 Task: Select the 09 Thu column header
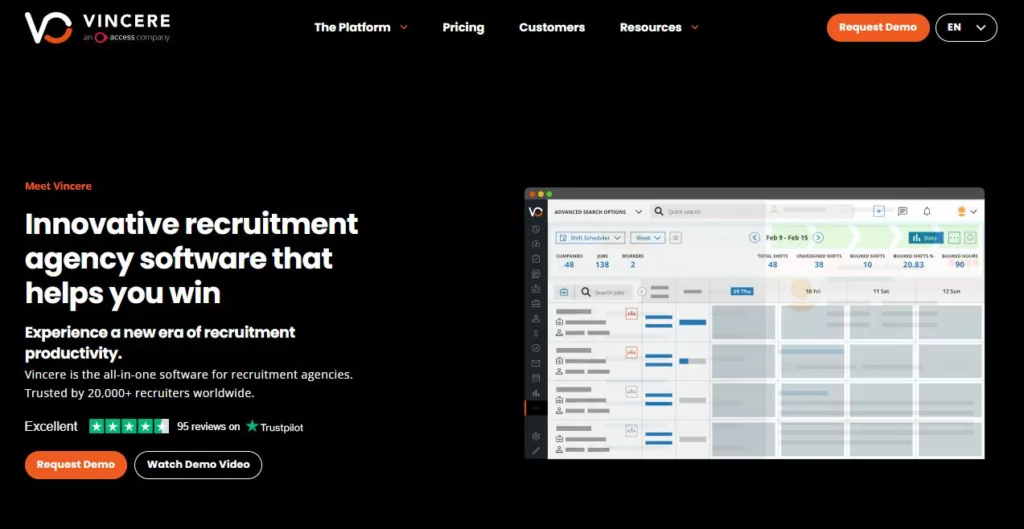[742, 291]
